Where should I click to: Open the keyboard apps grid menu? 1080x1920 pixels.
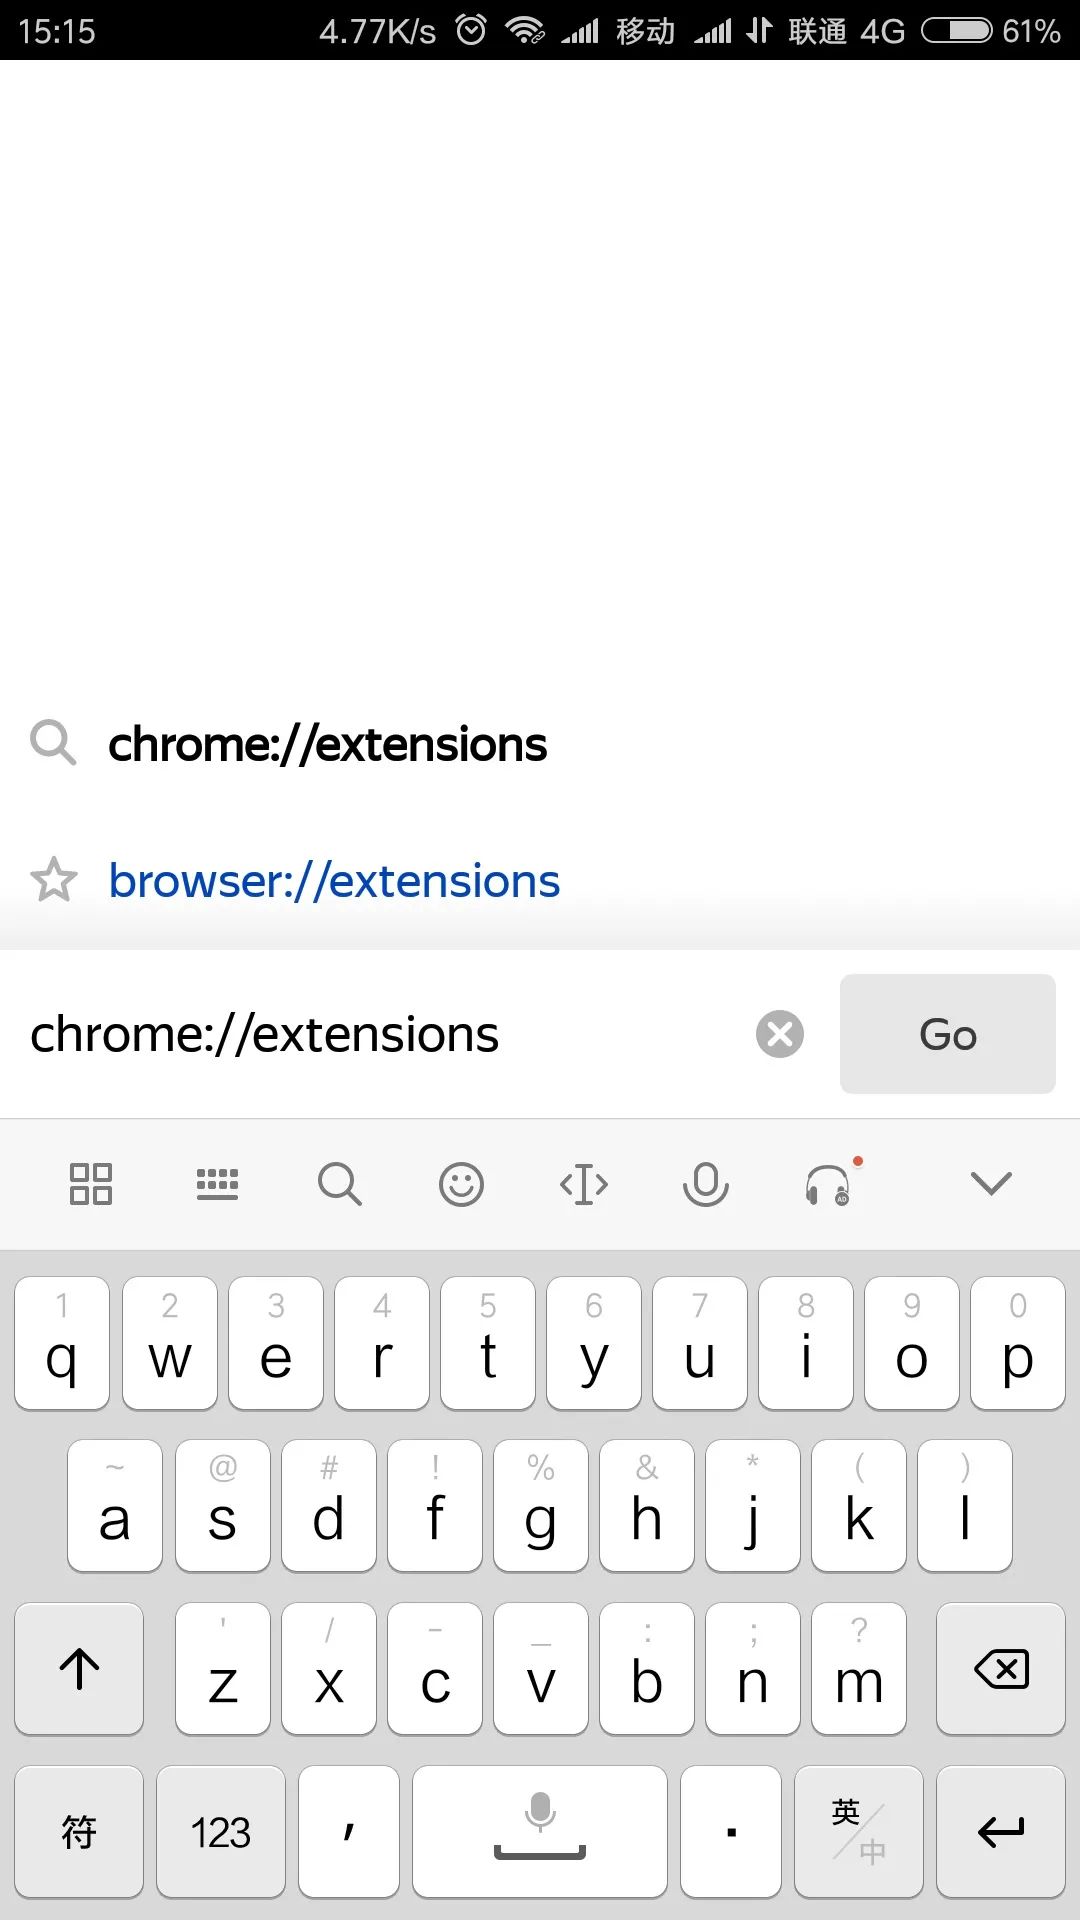click(x=90, y=1184)
